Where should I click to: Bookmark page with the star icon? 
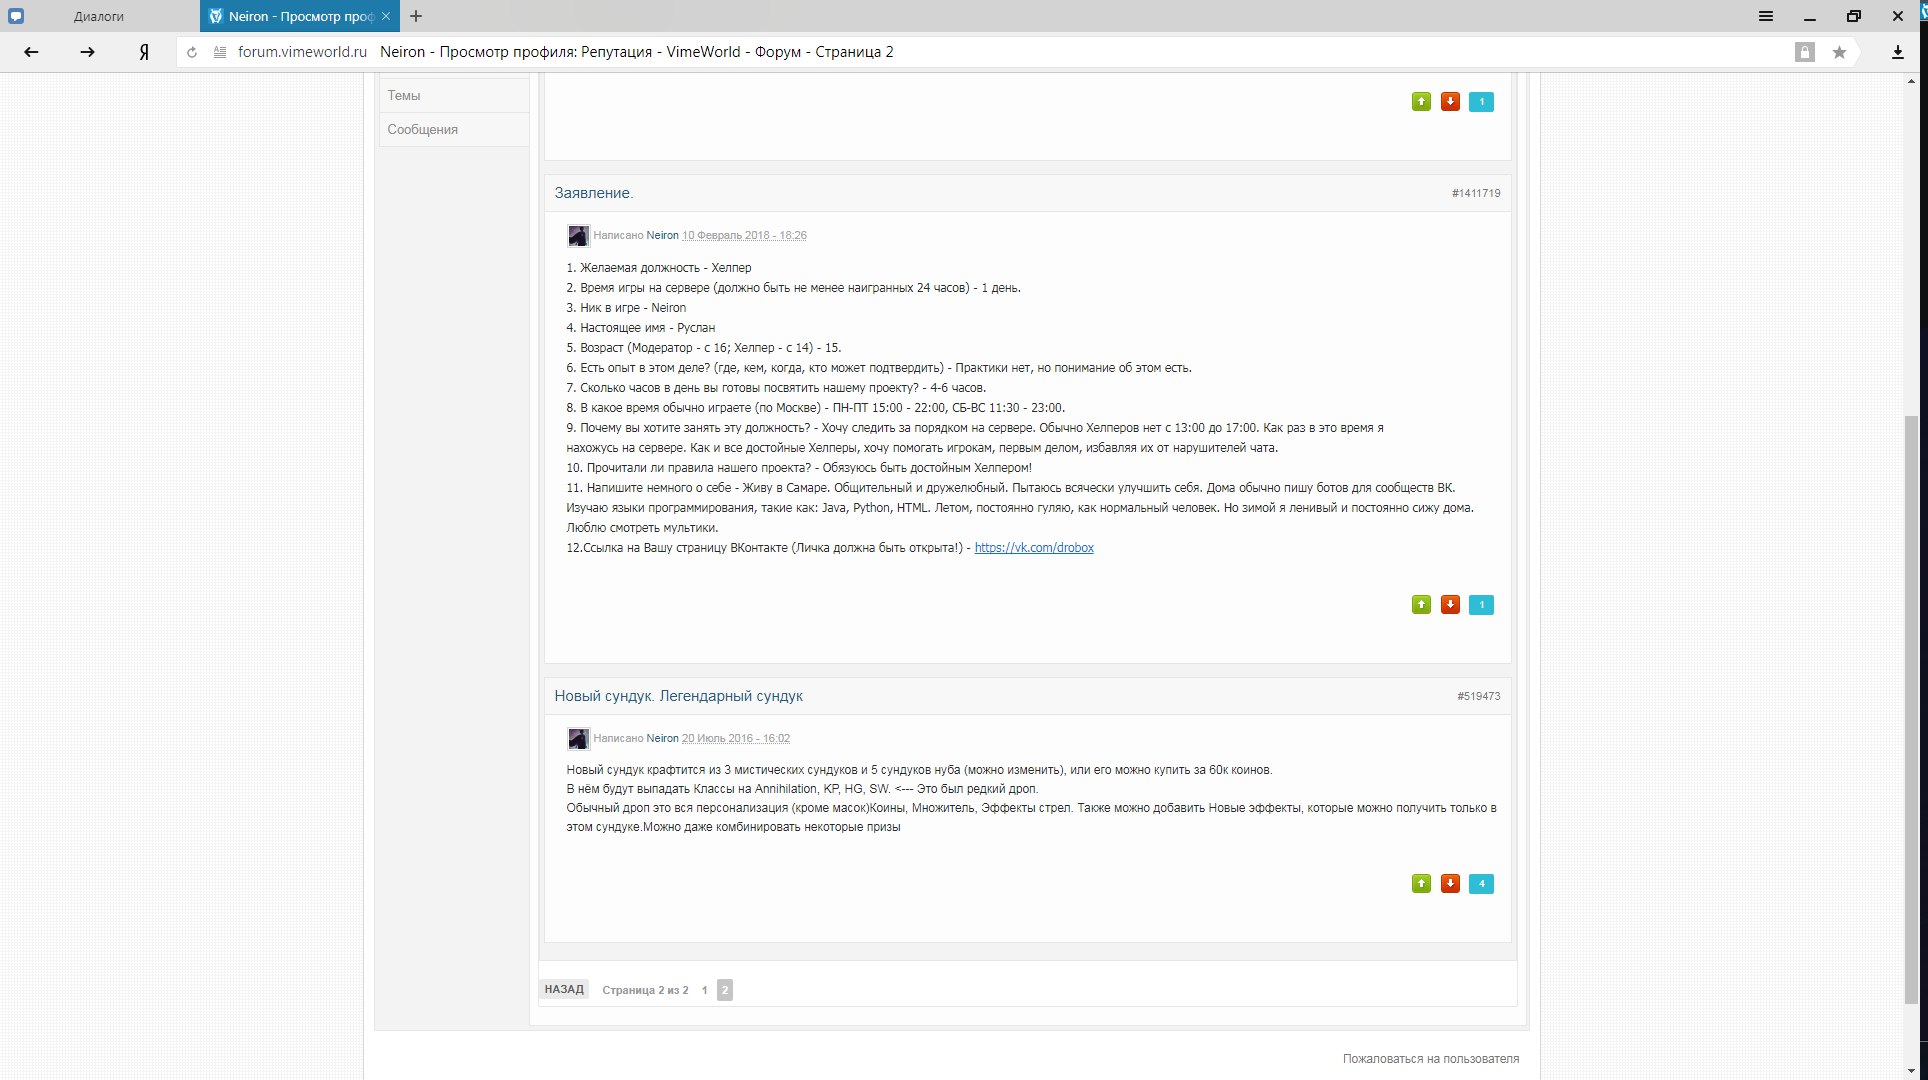coord(1839,52)
